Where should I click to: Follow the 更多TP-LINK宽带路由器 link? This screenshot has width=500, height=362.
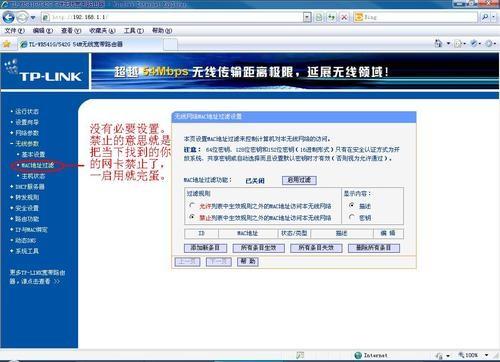click(x=37, y=277)
